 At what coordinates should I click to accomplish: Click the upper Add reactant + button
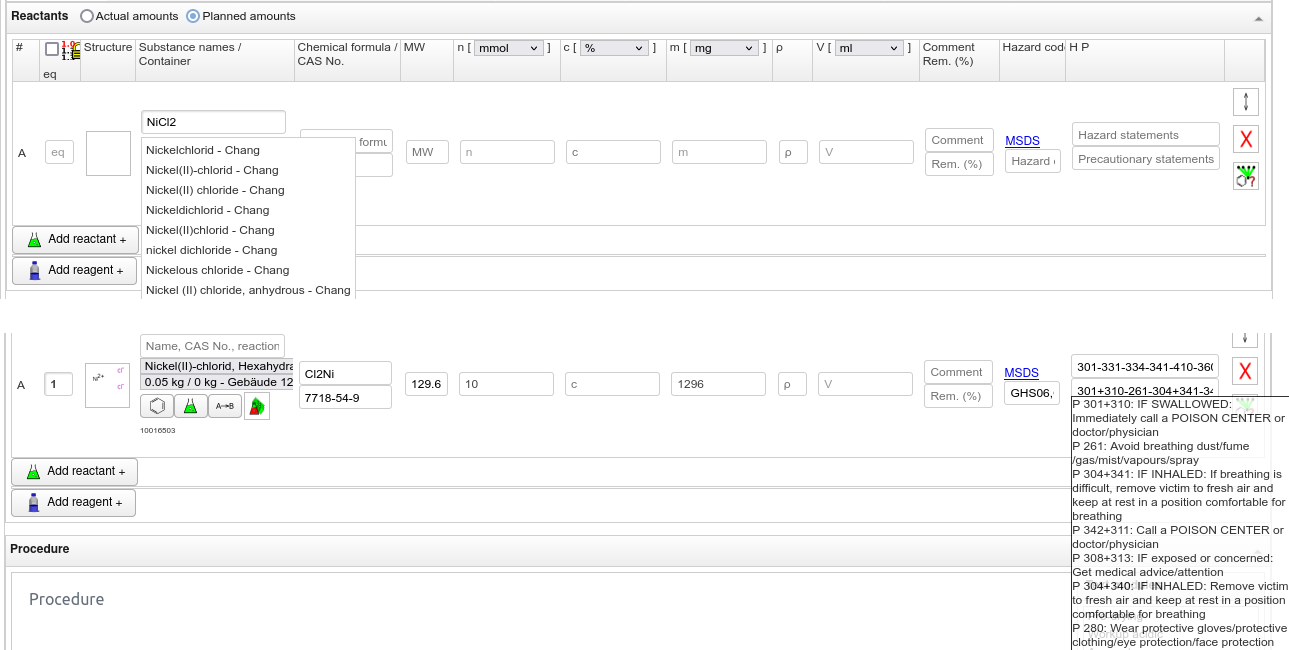coord(75,239)
